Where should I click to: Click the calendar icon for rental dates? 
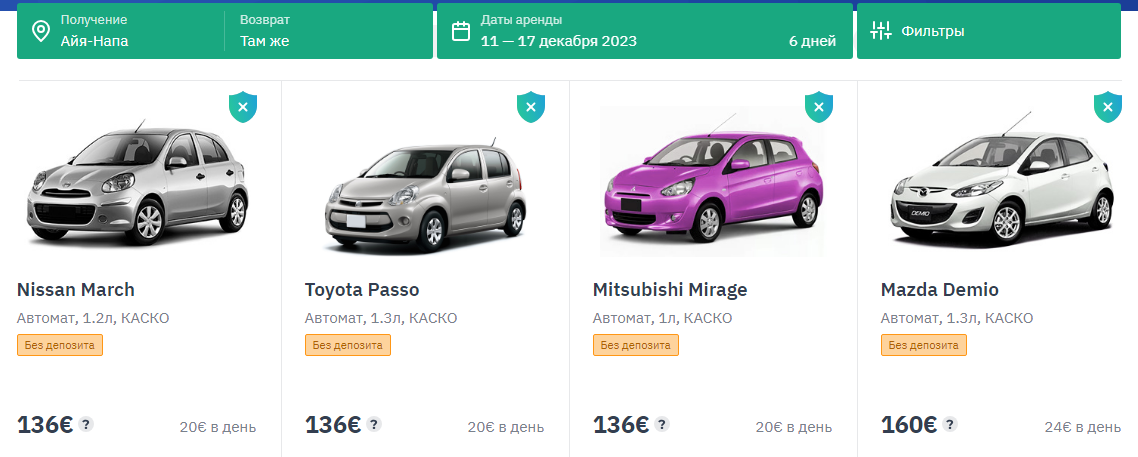pyautogui.click(x=461, y=31)
